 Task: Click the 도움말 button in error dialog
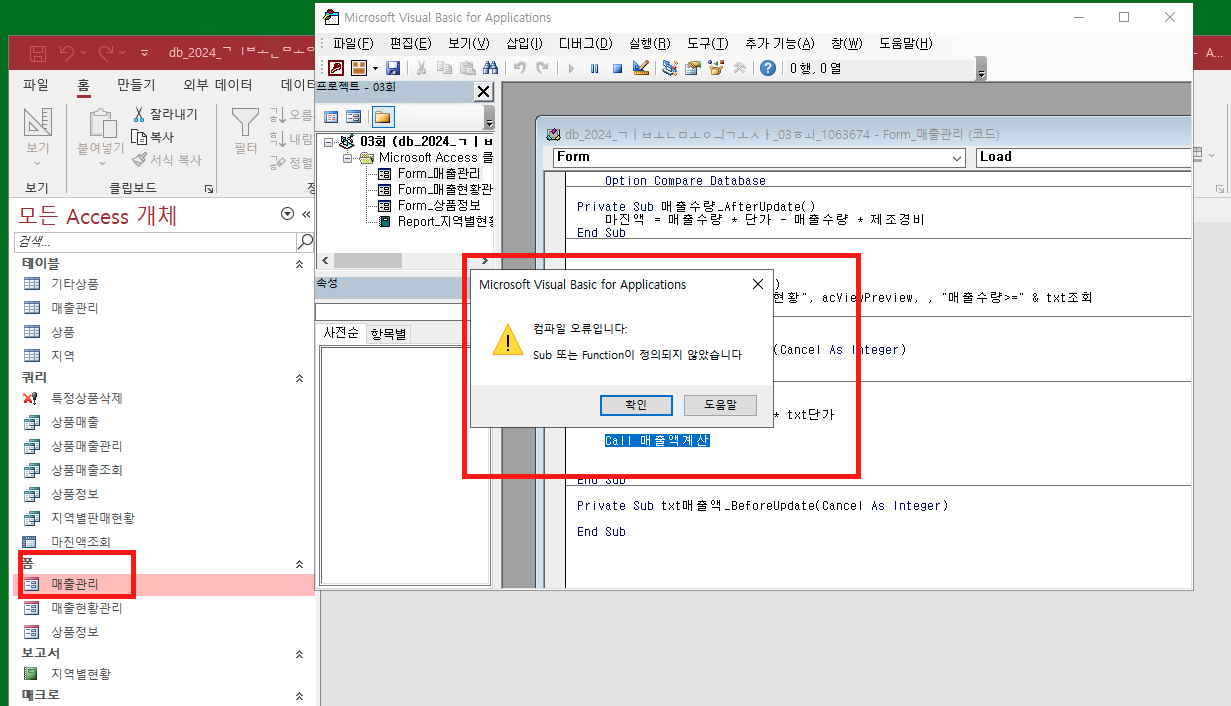pos(720,405)
